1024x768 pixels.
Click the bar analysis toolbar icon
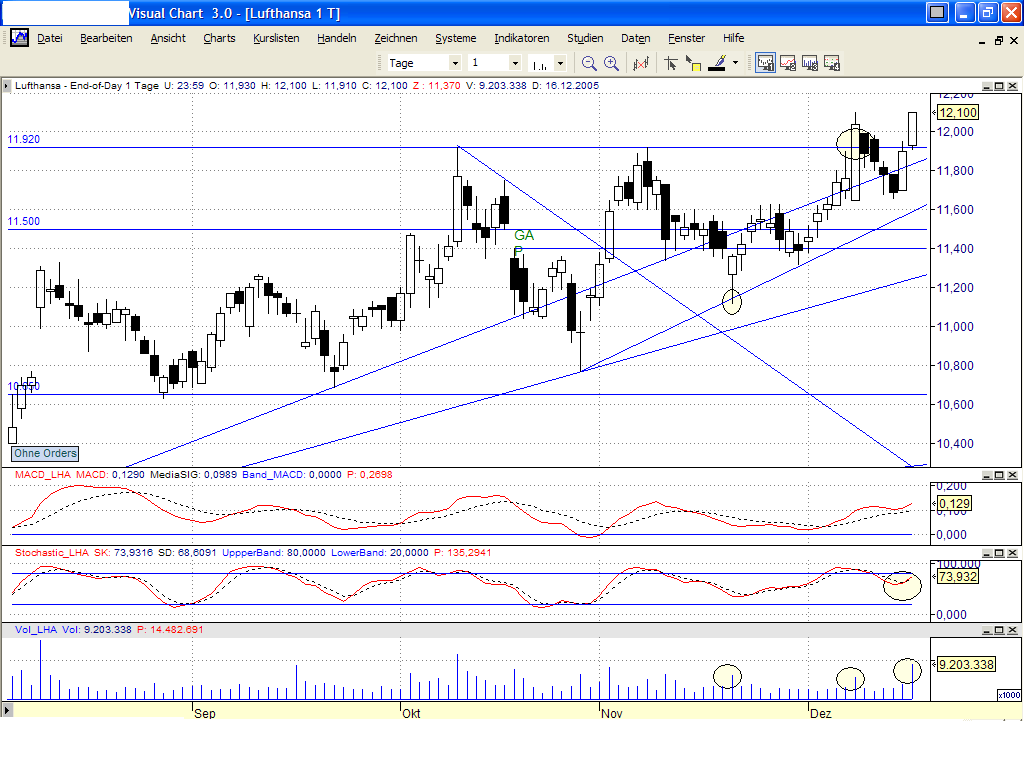click(639, 62)
